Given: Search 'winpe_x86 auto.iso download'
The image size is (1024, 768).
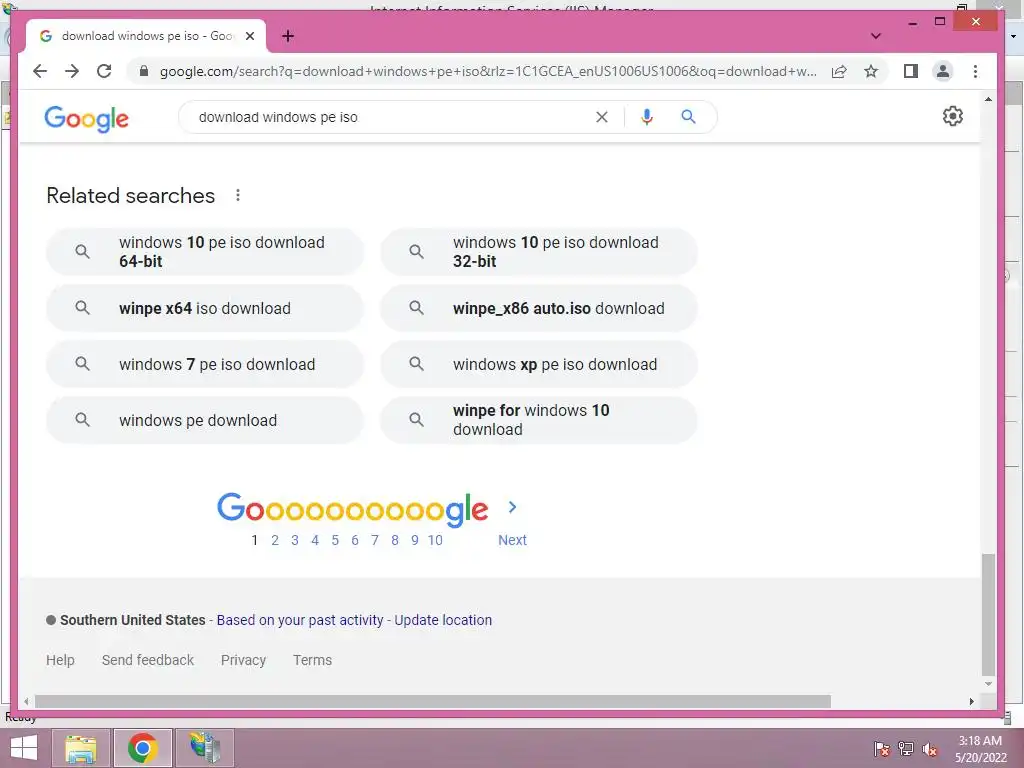Looking at the screenshot, I should click(539, 308).
